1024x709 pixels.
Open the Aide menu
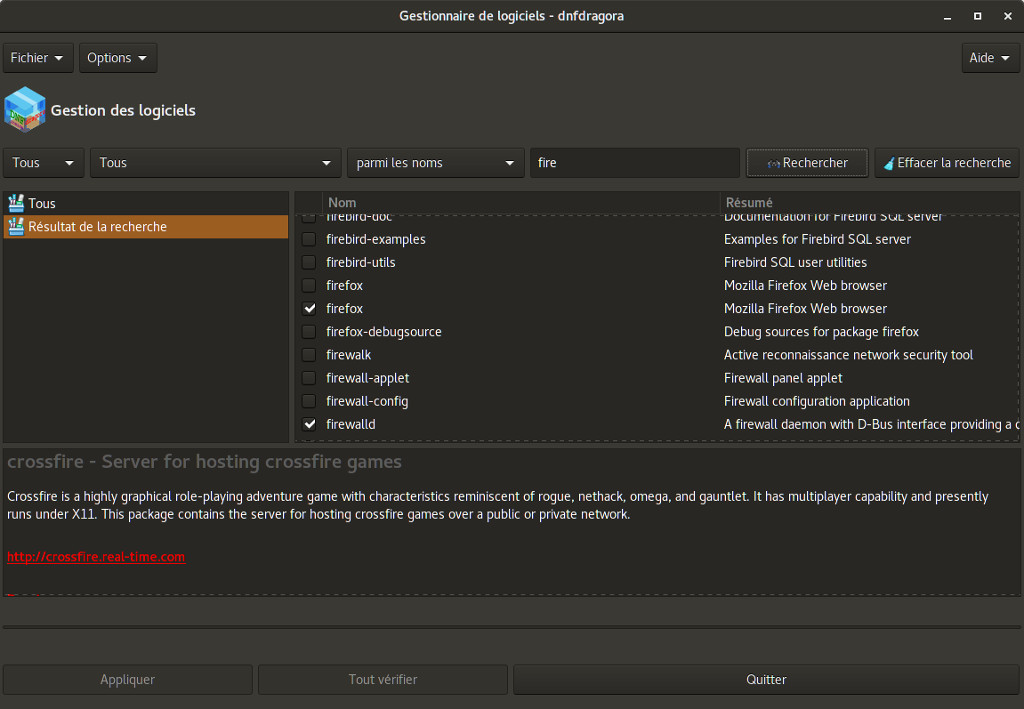point(990,58)
